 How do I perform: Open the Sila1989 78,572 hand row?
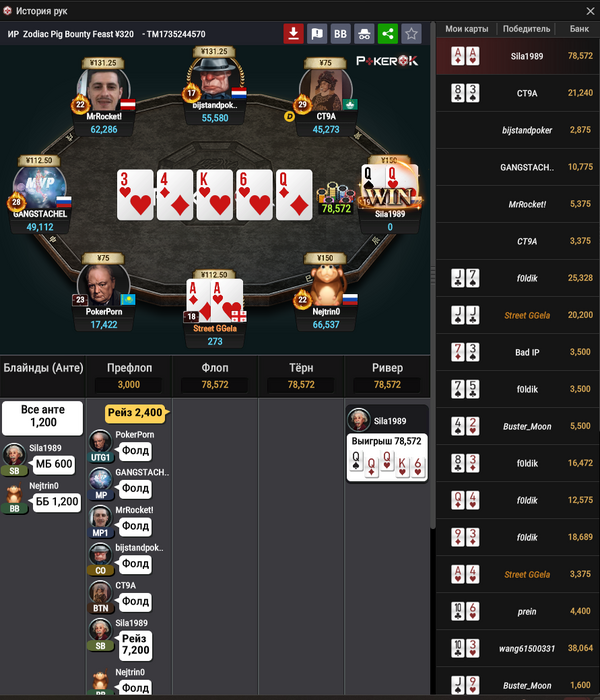coord(518,56)
